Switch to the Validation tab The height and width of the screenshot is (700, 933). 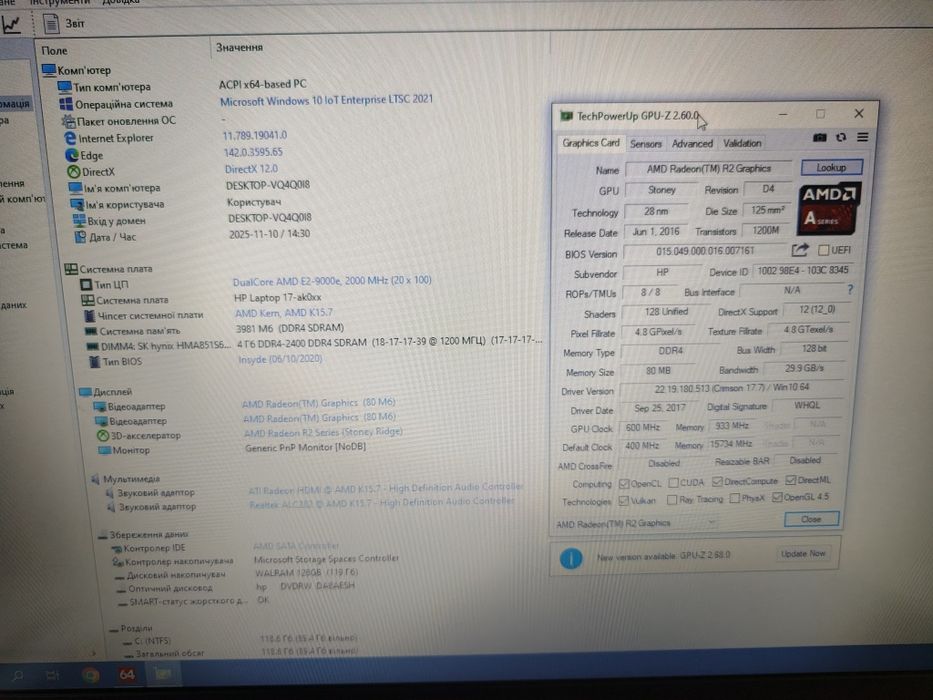(742, 143)
